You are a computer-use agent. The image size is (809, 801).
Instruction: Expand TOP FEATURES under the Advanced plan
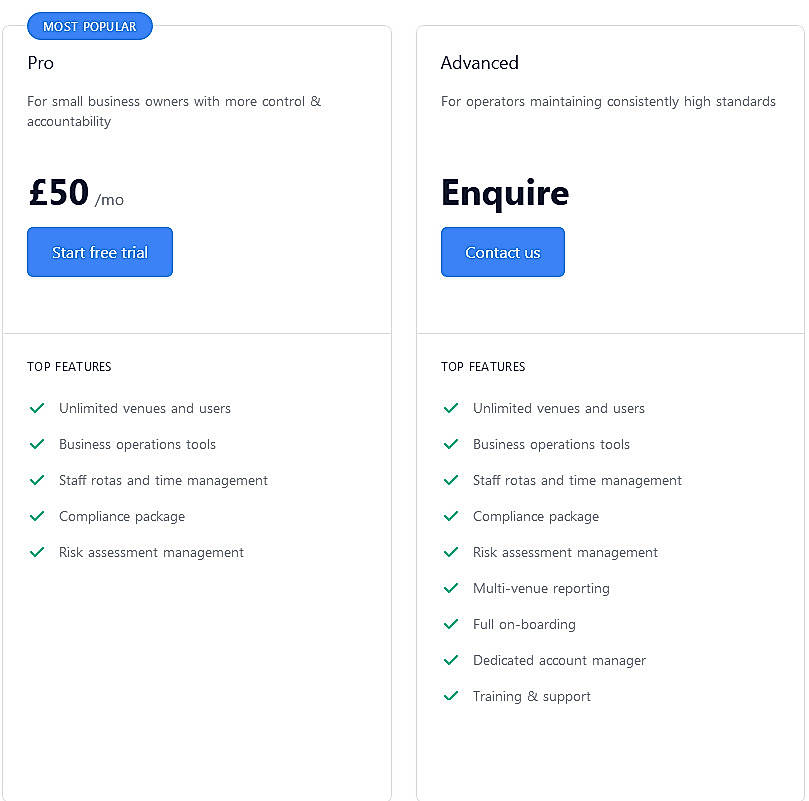point(483,367)
